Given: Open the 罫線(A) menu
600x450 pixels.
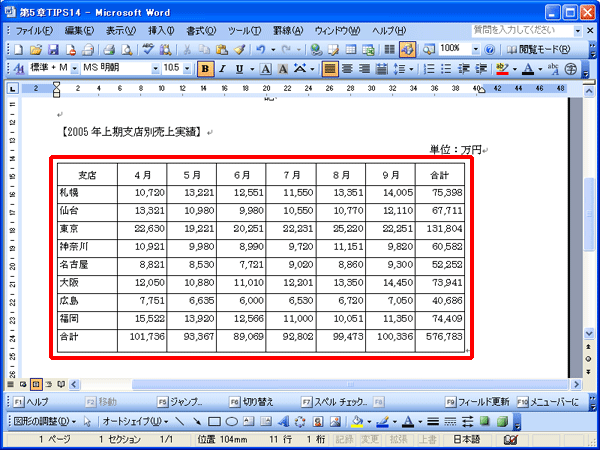Looking at the screenshot, I should pos(288,31).
